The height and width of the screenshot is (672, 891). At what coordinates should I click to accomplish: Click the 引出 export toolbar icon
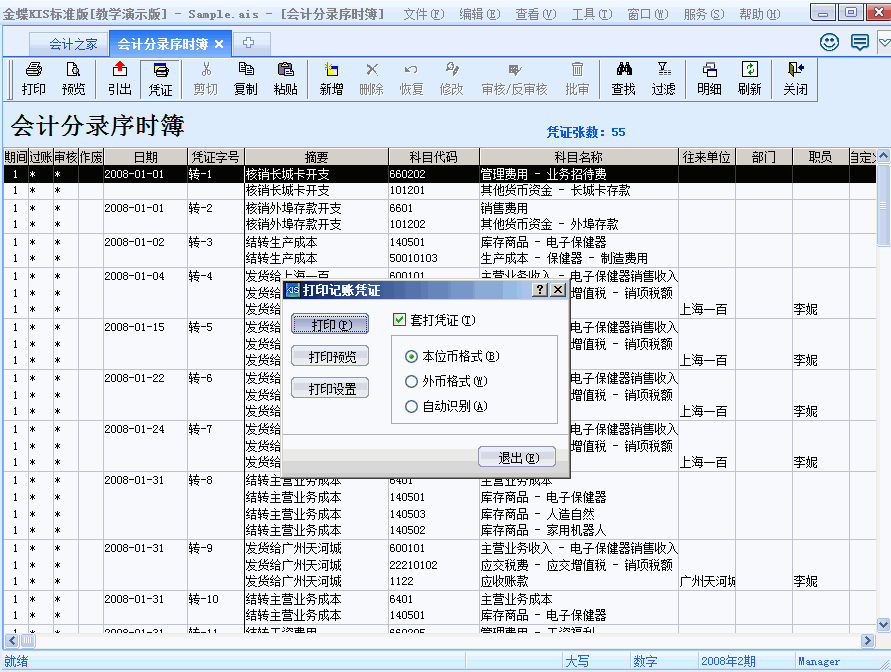click(119, 79)
